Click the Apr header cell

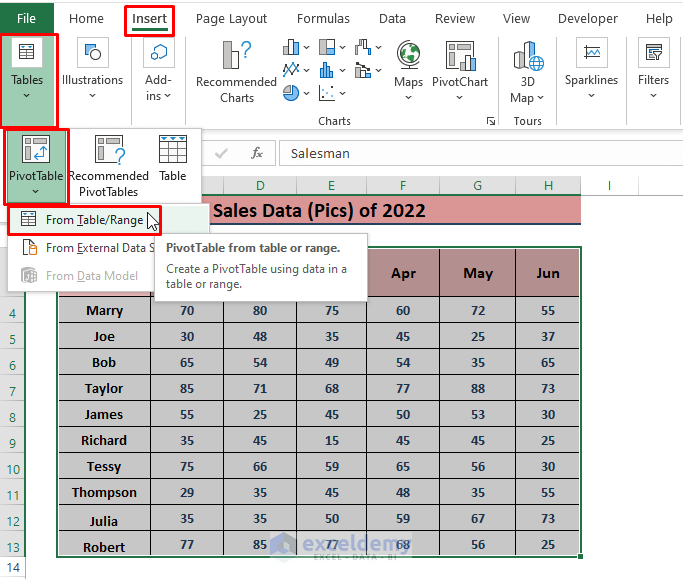point(403,273)
